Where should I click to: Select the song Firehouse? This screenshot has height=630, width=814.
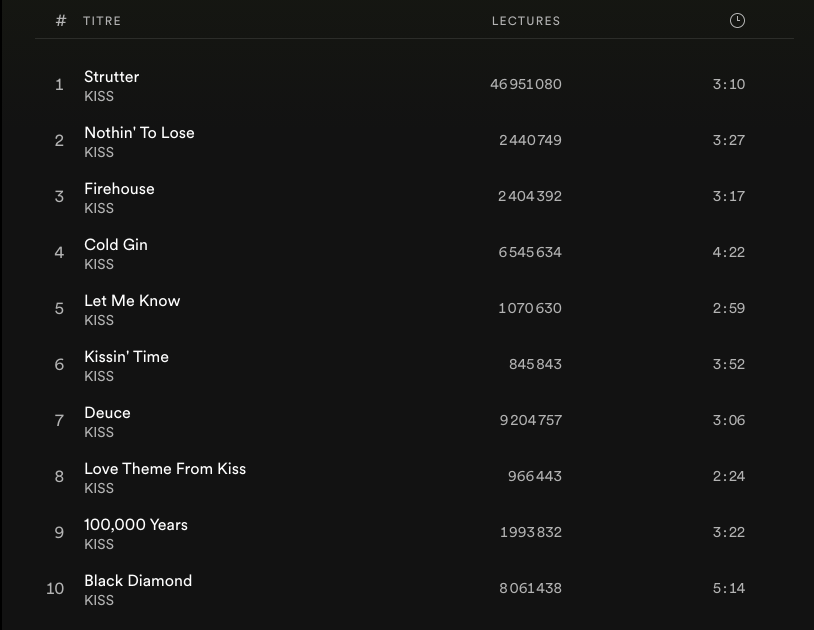[x=119, y=189]
